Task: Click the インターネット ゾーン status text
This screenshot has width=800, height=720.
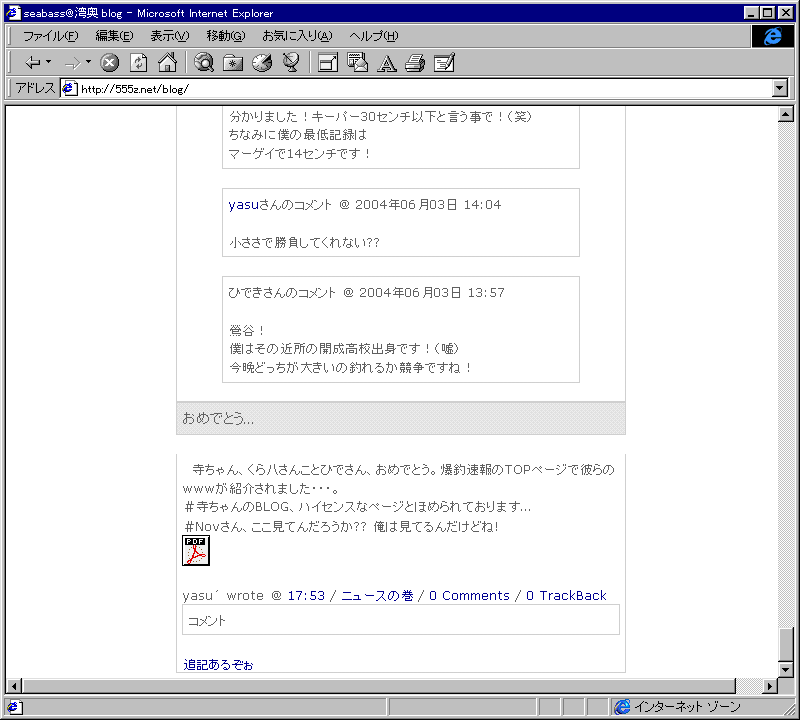Action: pyautogui.click(x=687, y=707)
